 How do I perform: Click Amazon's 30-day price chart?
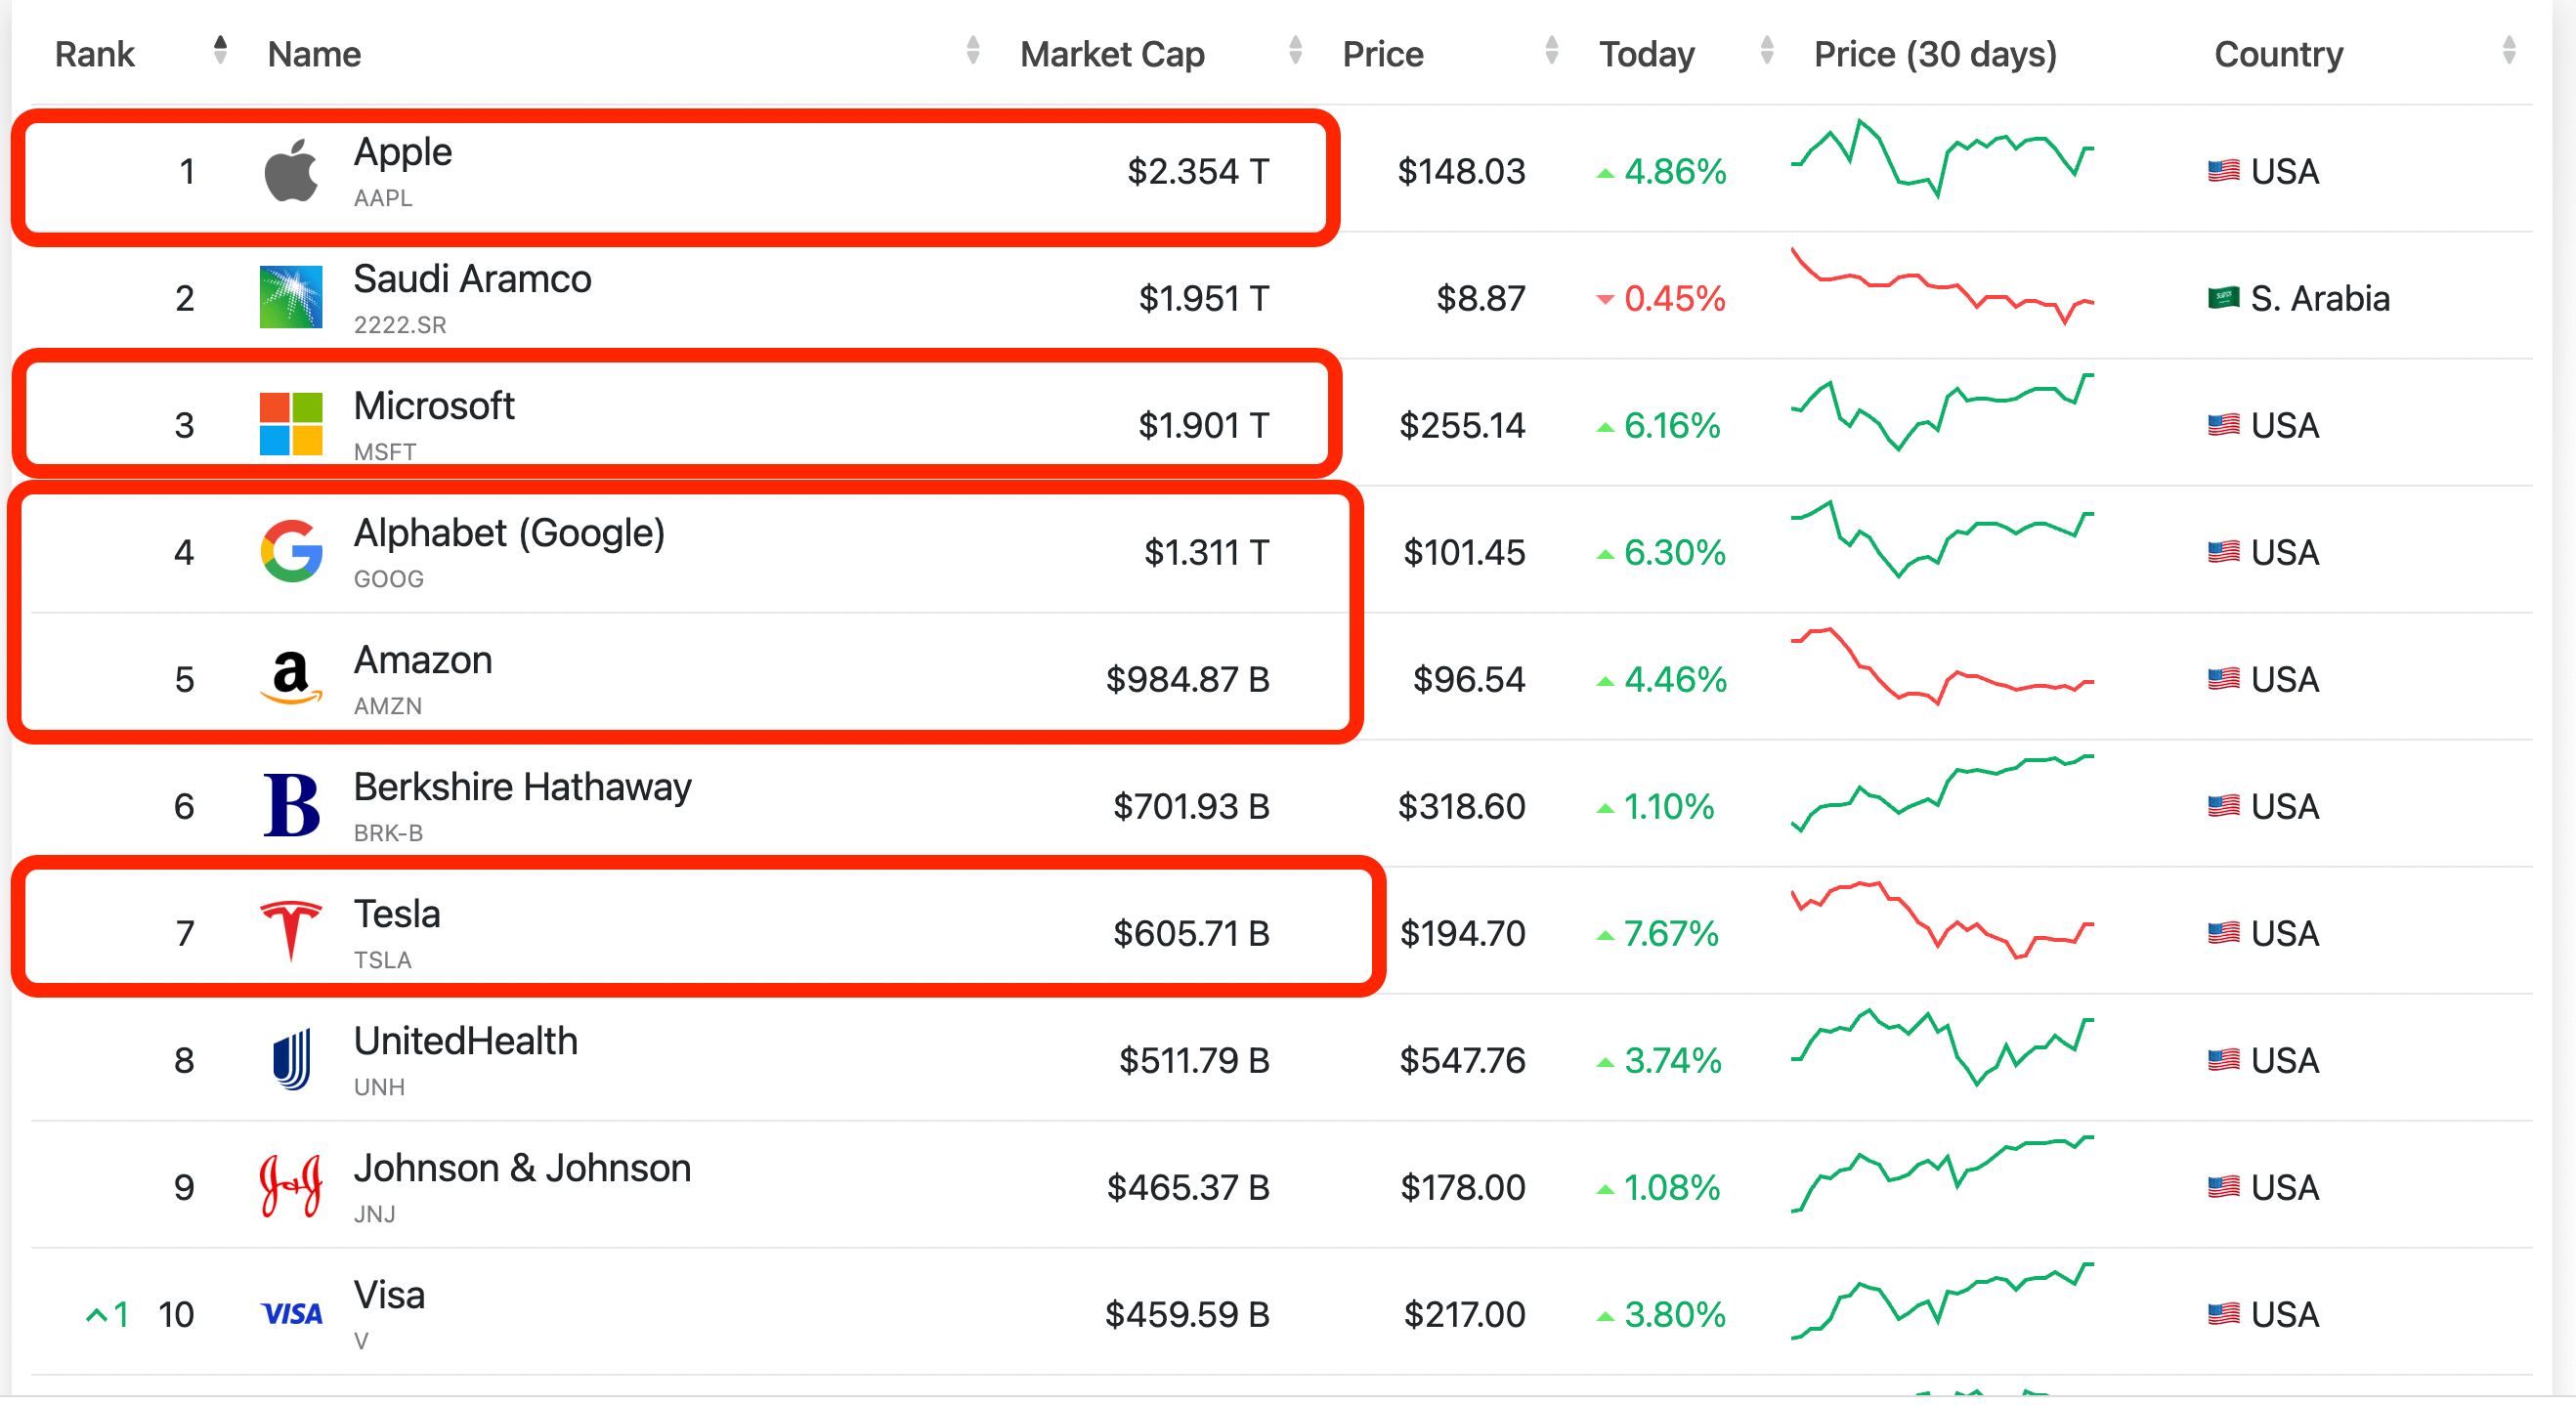click(x=1941, y=666)
